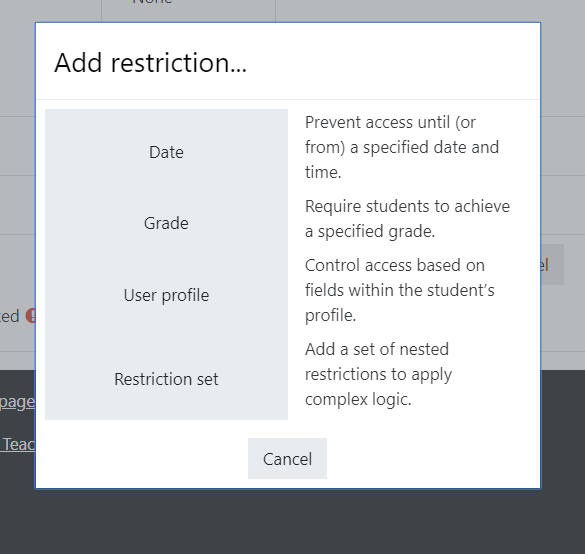This screenshot has width=585, height=554.
Task: Click the text ending in 'ed' beside the warning icon
Action: (9, 316)
